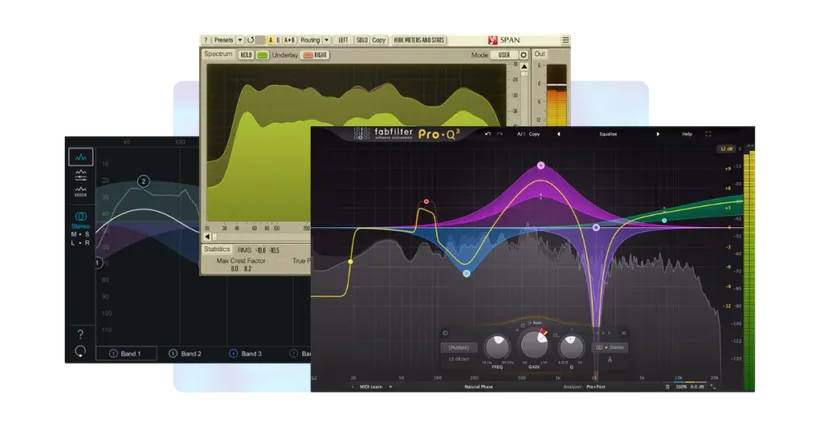Open the help question mark in left plugin
Image resolution: width=840 pixels, height=430 pixels.
click(80, 335)
